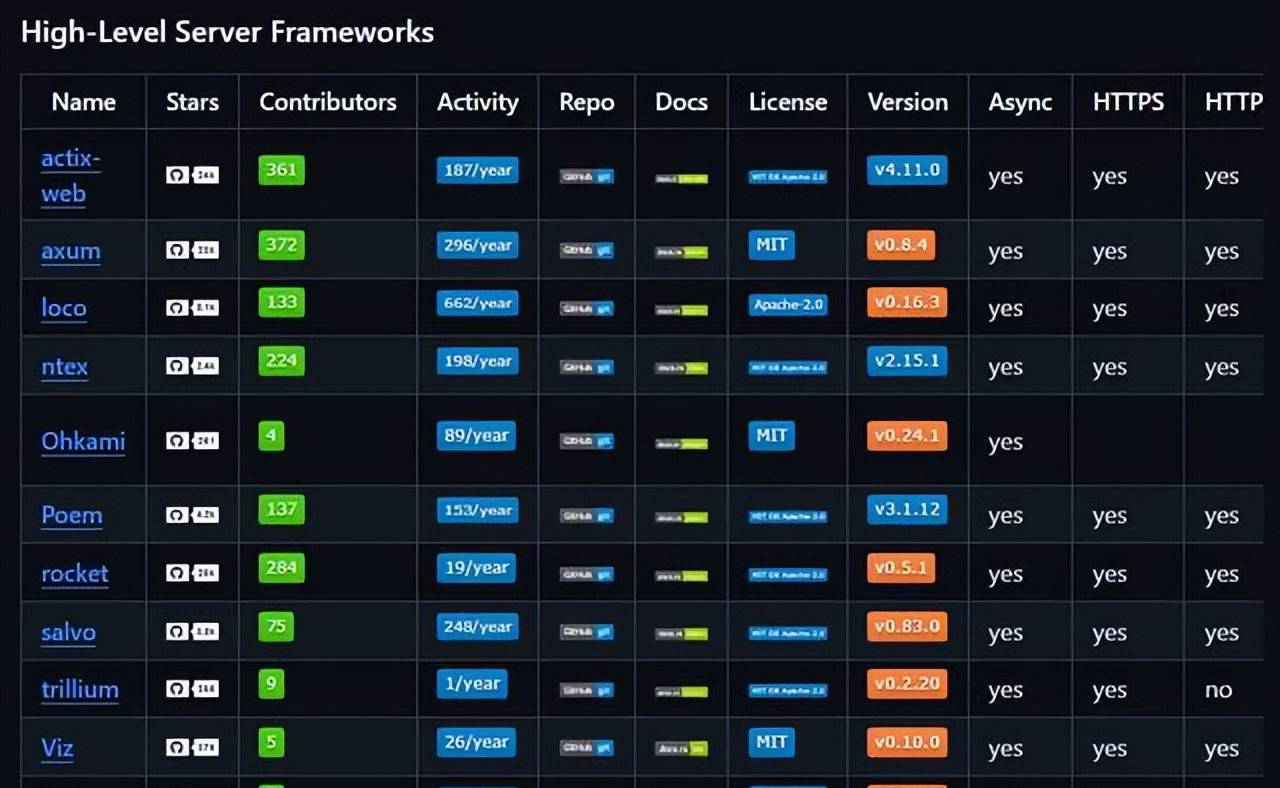
Task: Select the 89/year activity badge
Action: tap(476, 436)
